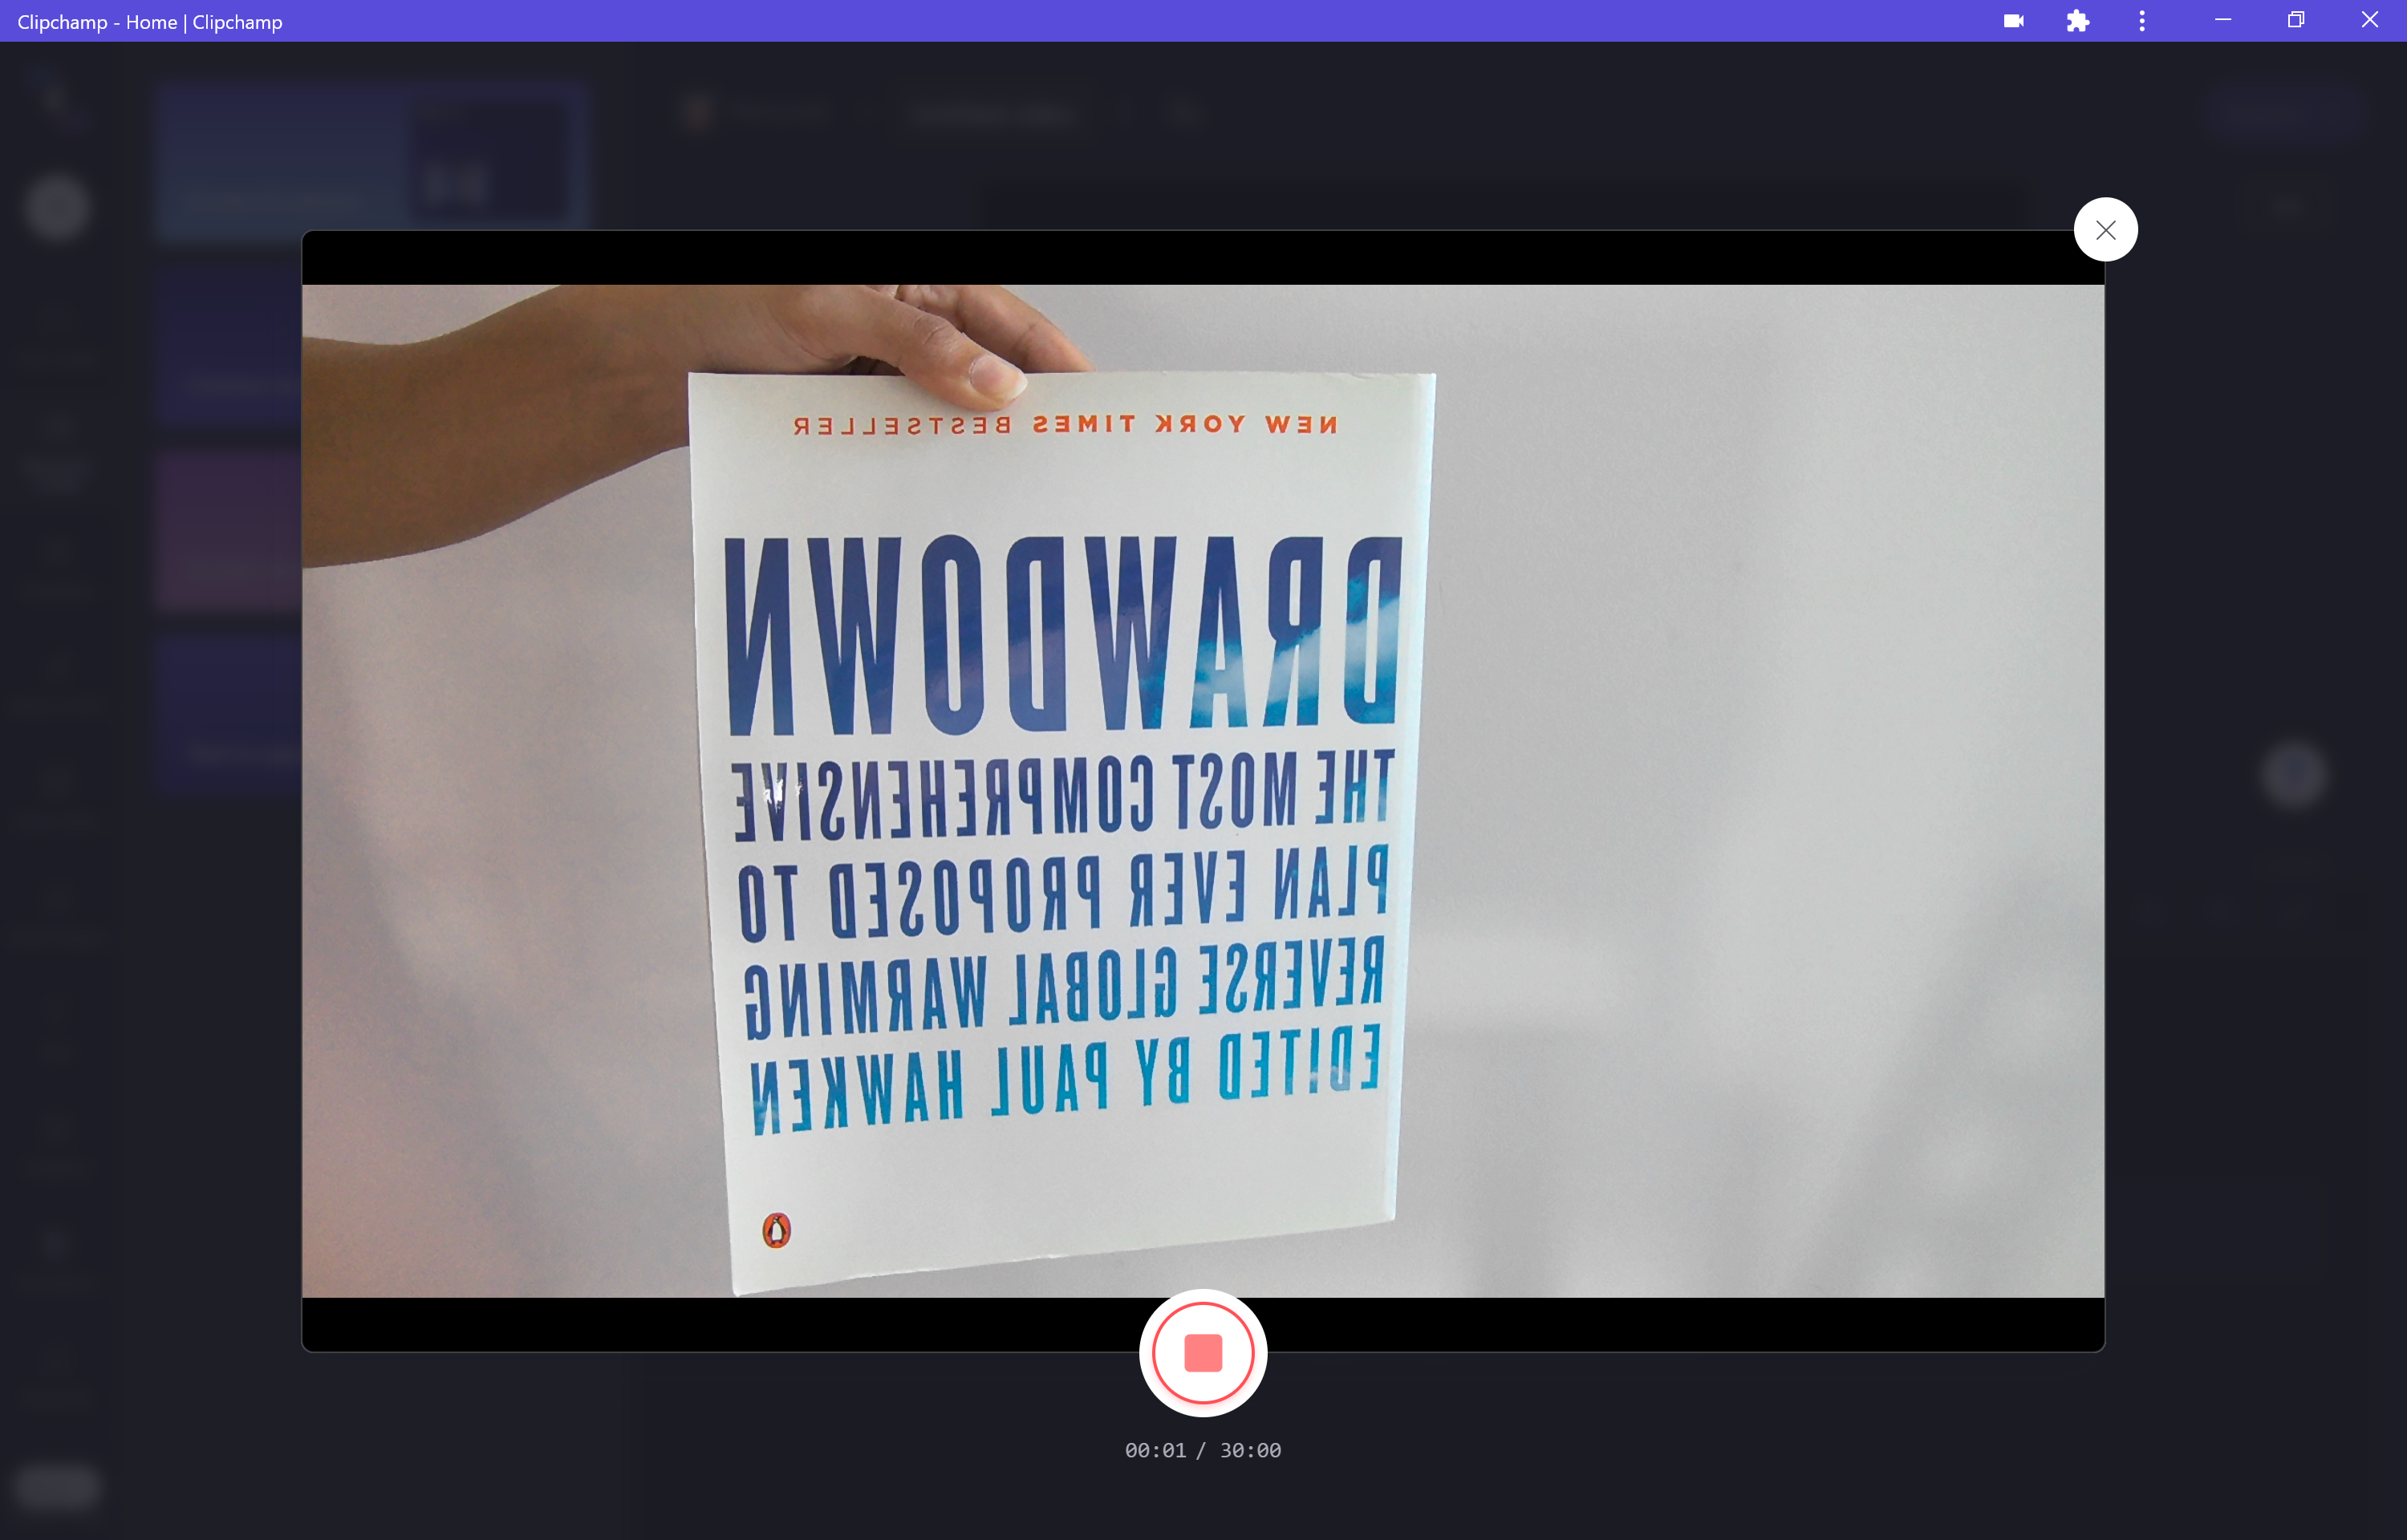The image size is (2407, 1540).
Task: Click the Clipchamp camera icon in titlebar
Action: click(2014, 19)
